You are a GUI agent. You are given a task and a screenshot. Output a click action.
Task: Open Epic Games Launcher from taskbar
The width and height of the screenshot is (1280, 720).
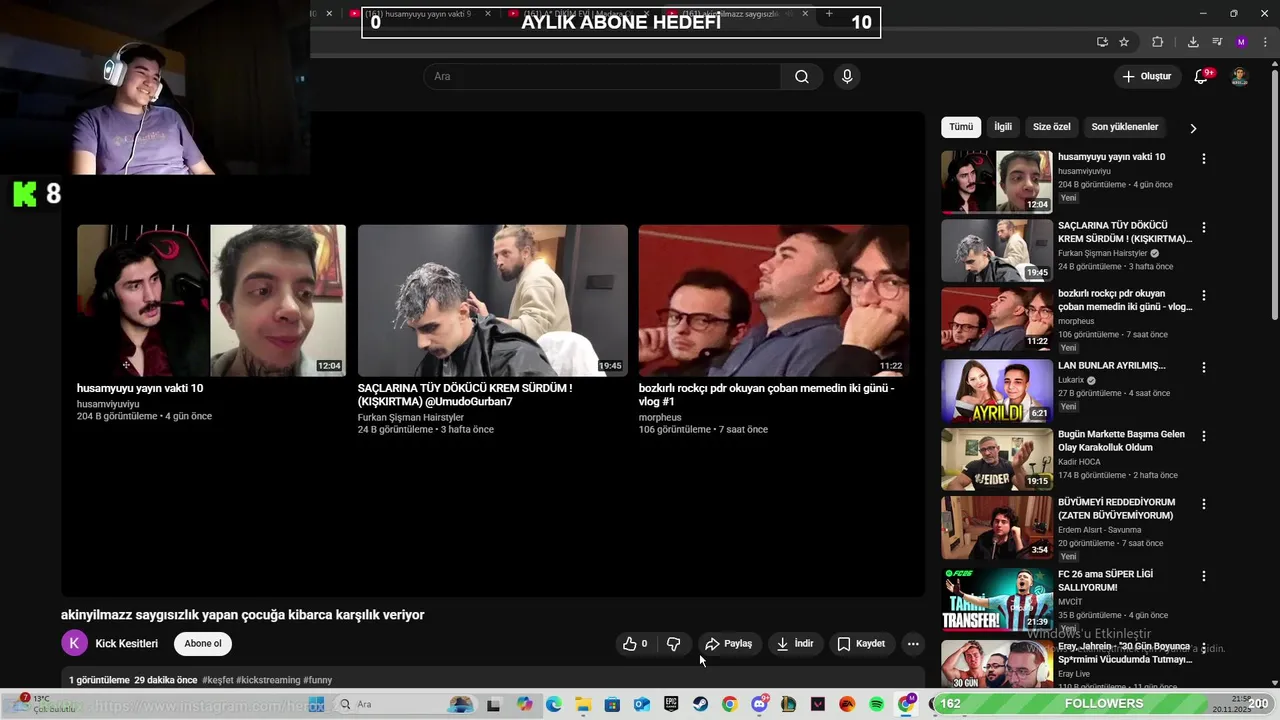pyautogui.click(x=671, y=704)
